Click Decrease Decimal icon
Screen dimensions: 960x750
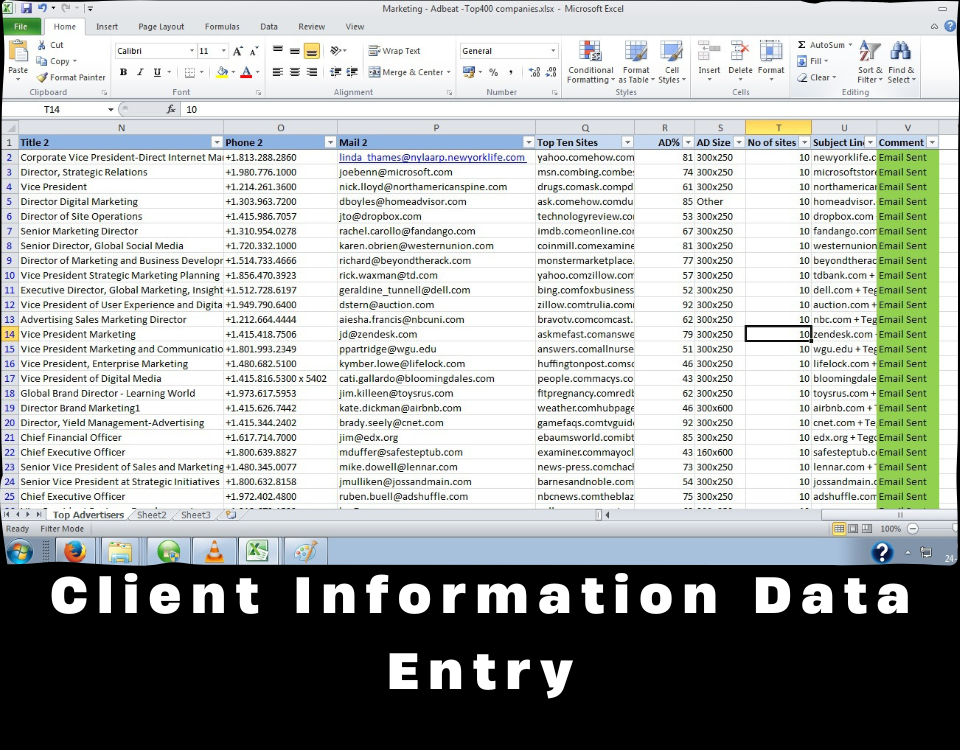[551, 72]
